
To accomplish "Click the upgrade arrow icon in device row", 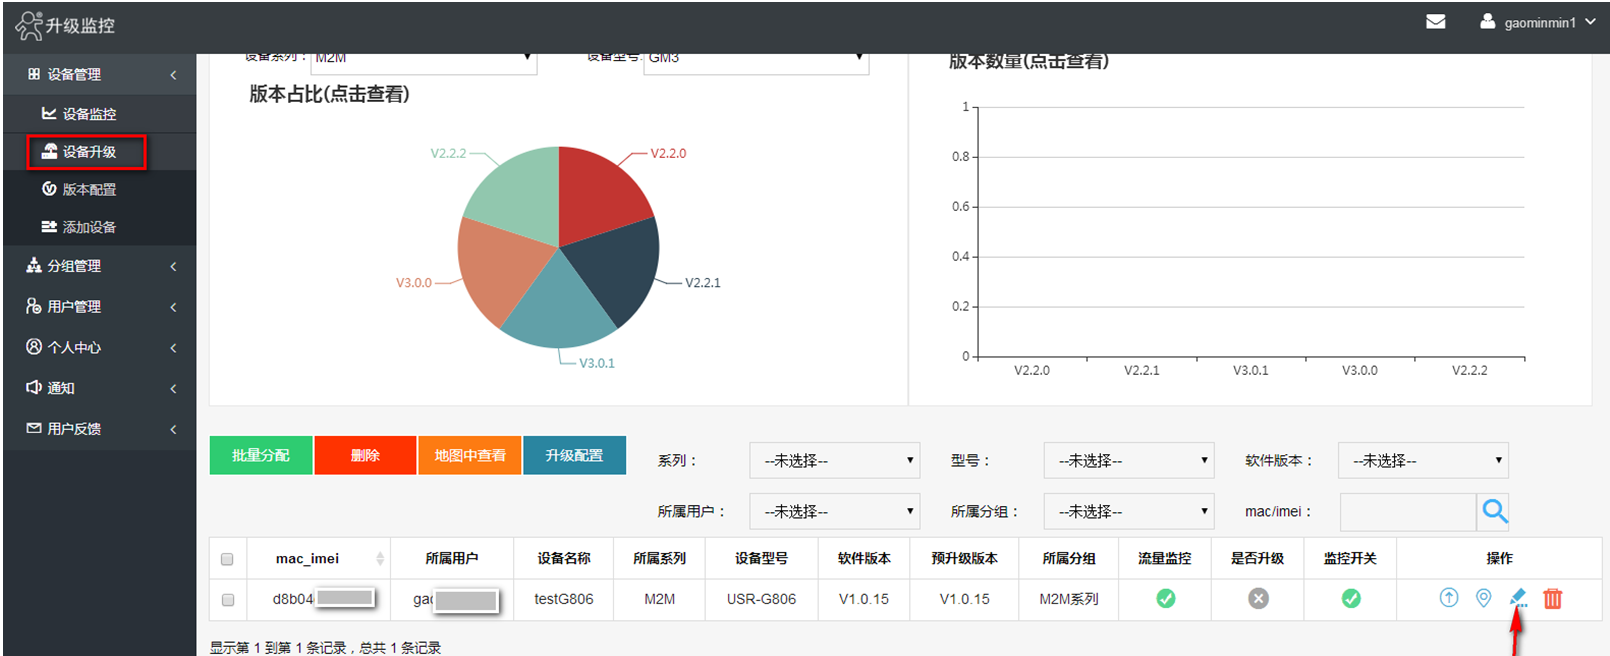I will [1448, 598].
